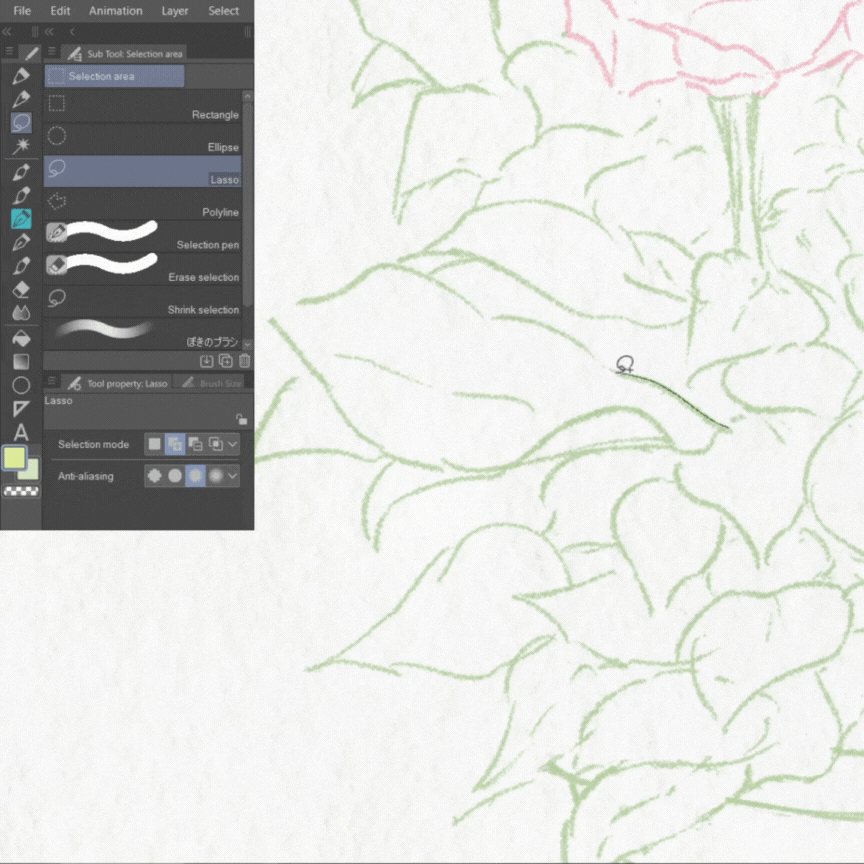864x864 pixels.
Task: Select the Blend tool with droplets icon
Action: tap(21, 313)
